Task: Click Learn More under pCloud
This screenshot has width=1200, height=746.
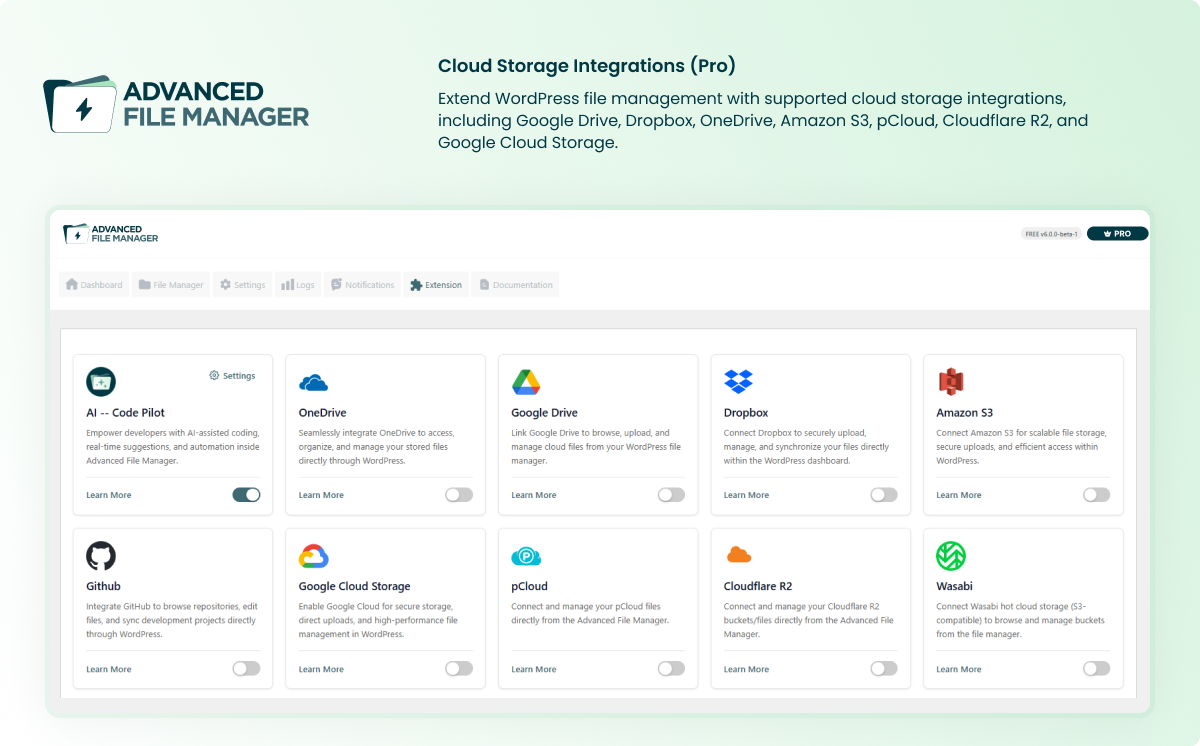Action: pyautogui.click(x=534, y=669)
